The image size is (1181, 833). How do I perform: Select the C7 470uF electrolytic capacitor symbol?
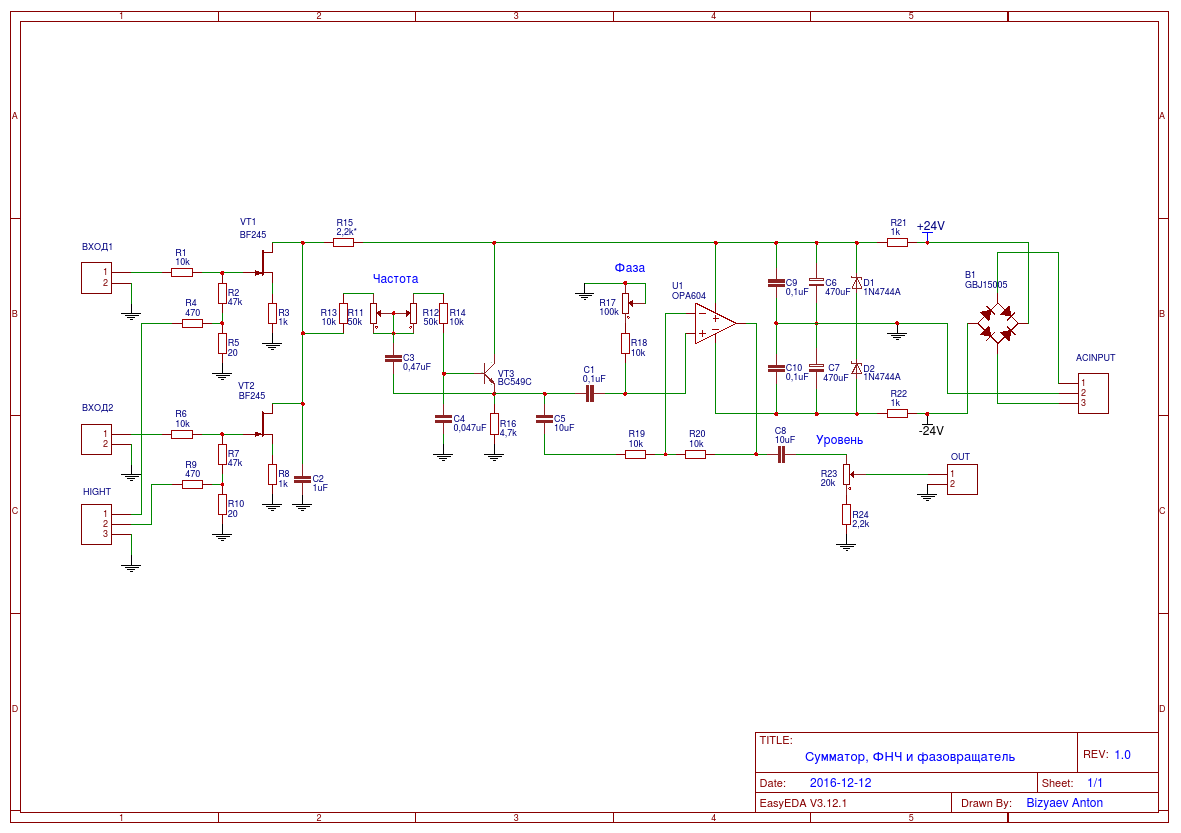[816, 368]
